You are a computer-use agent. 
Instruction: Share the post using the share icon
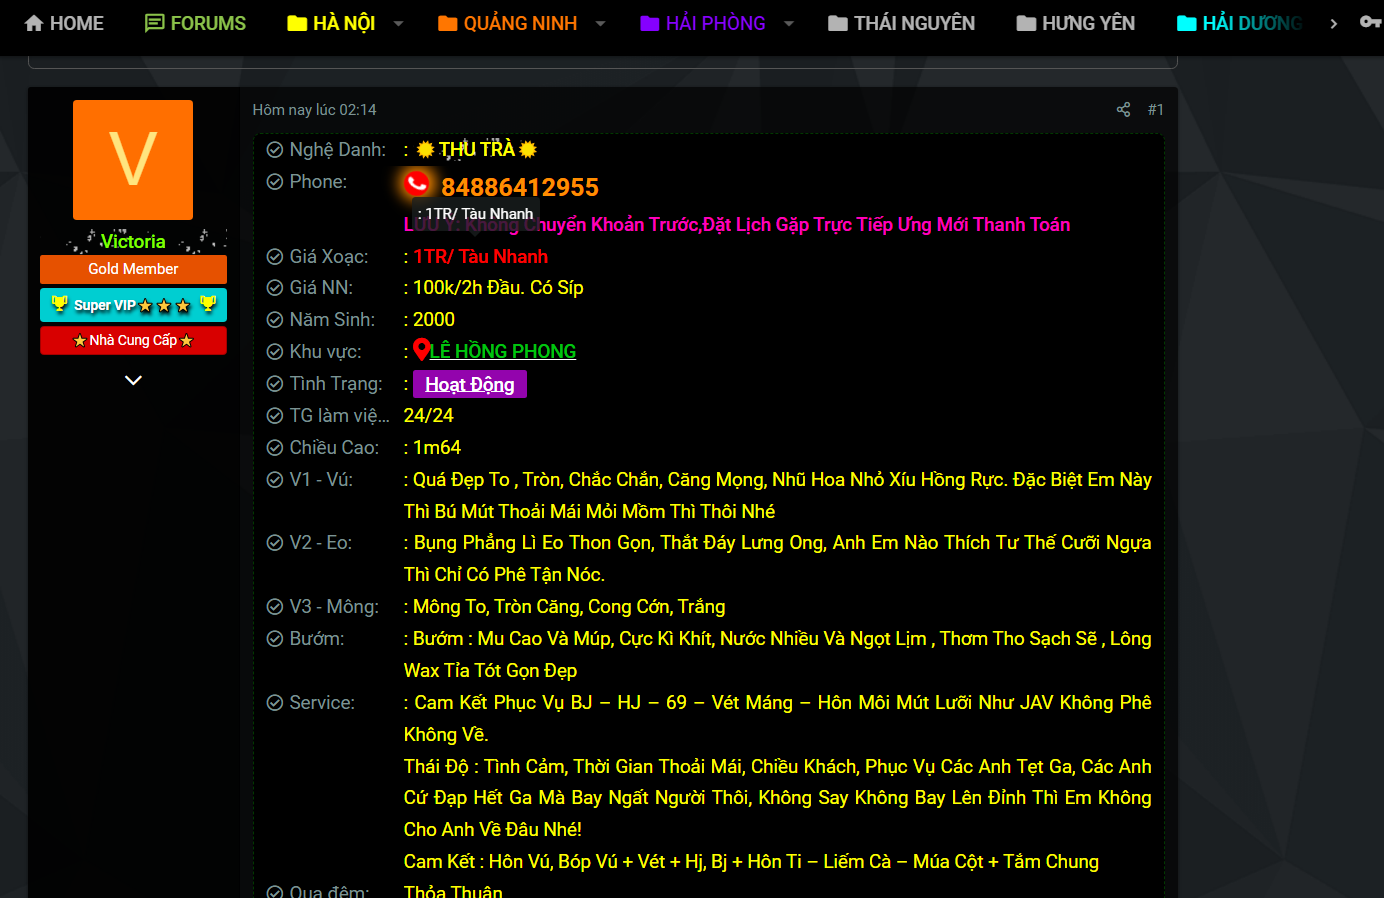1123,110
